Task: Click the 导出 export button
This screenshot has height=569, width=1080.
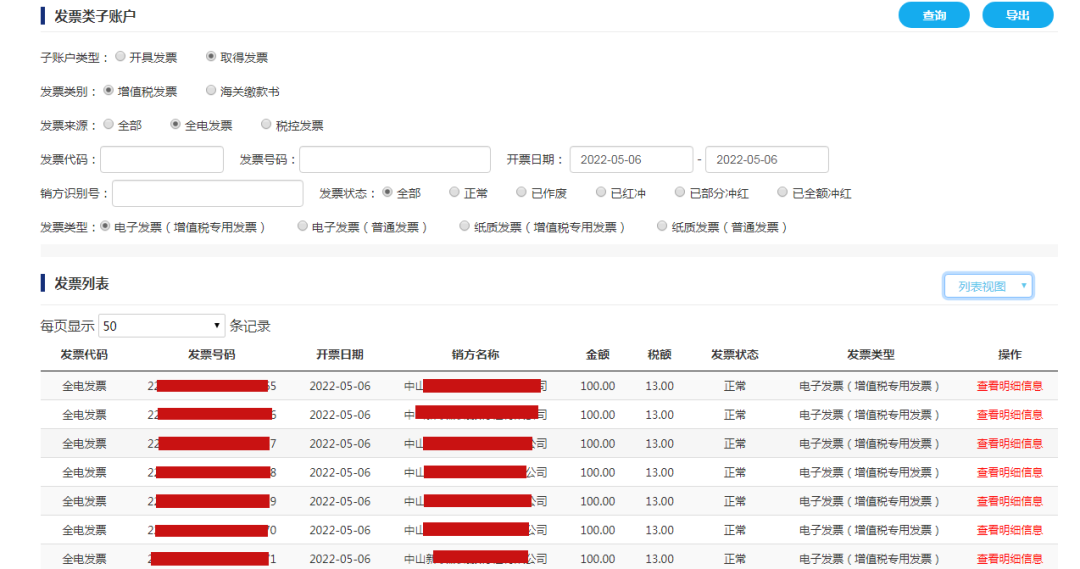Action: 1017,15
